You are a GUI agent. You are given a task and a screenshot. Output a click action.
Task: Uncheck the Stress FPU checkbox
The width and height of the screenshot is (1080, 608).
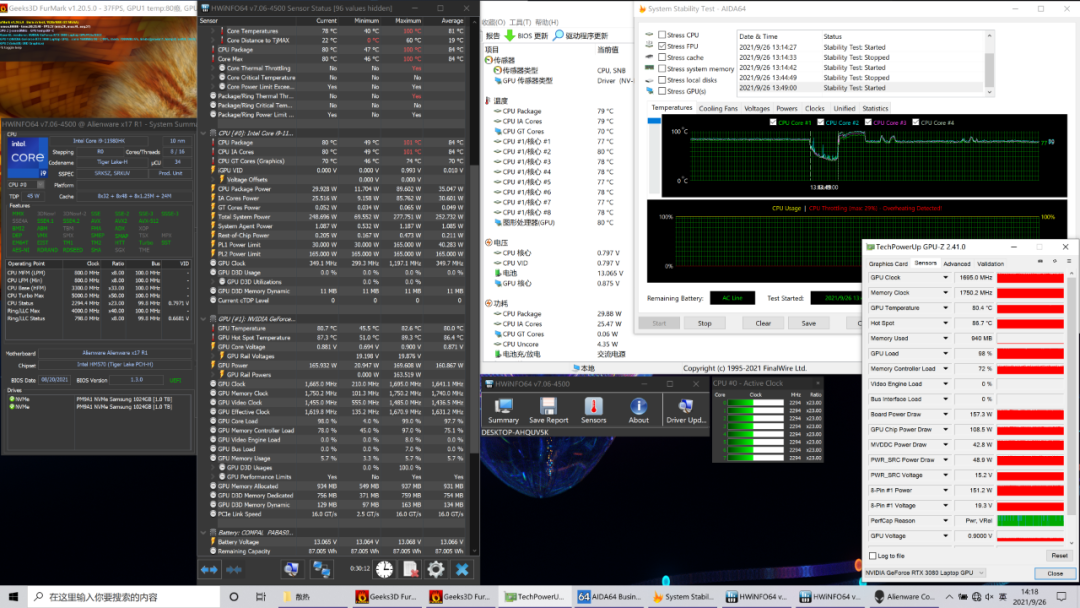(x=662, y=46)
